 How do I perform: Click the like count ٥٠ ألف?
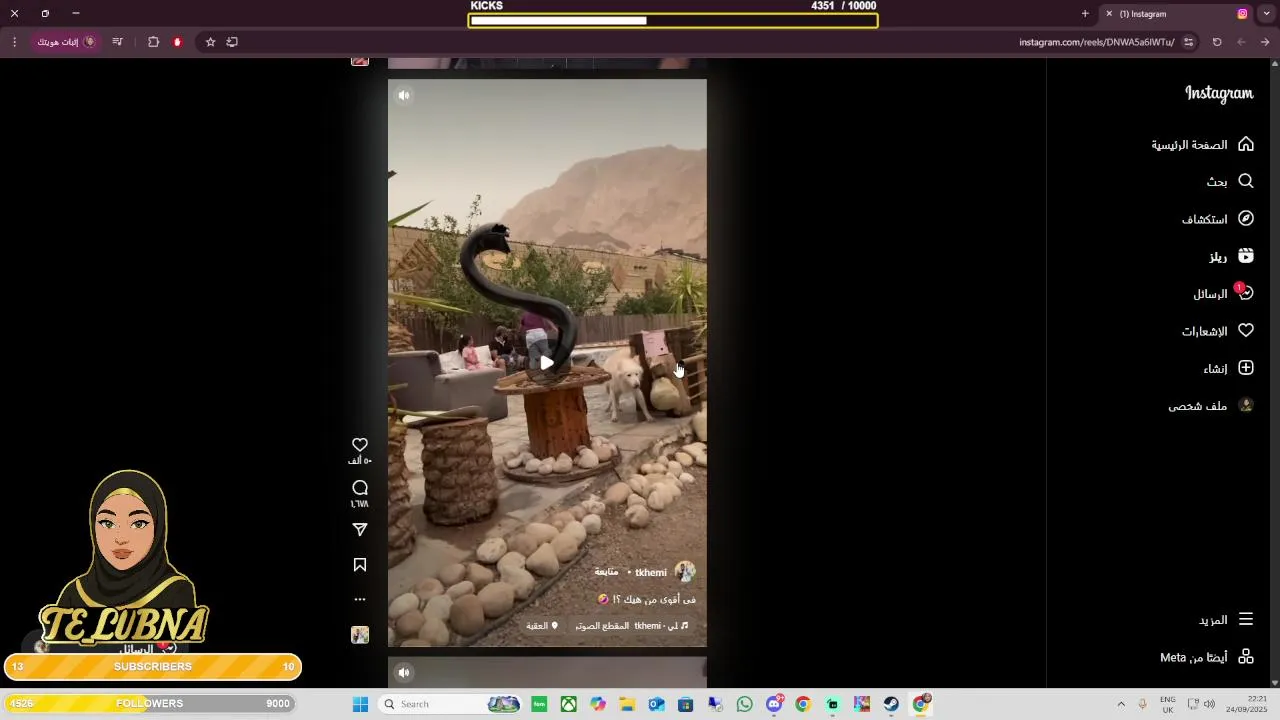[360, 461]
